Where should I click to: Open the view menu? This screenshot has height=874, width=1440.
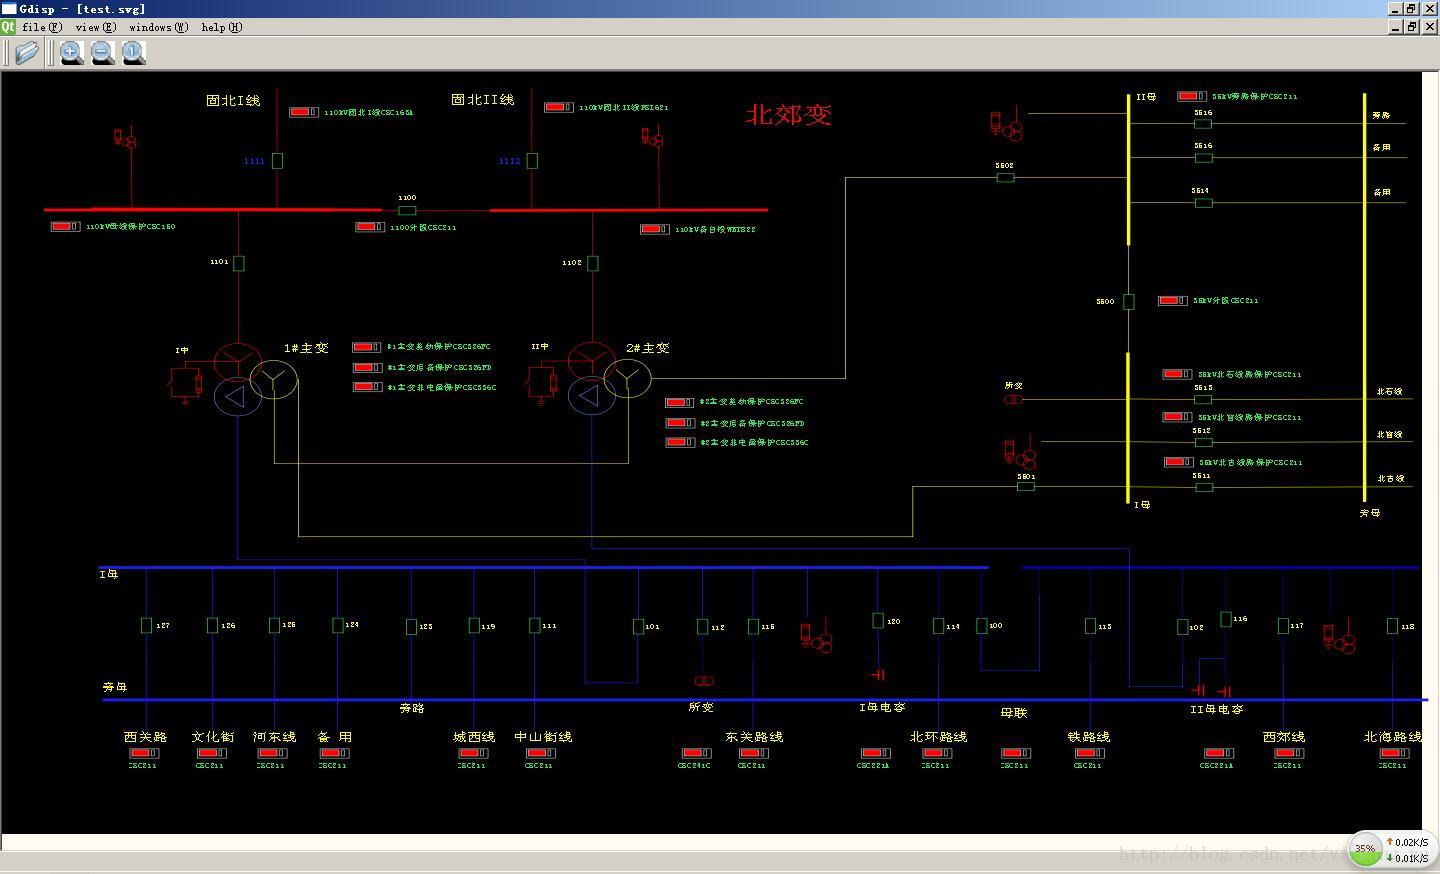pyautogui.click(x=96, y=27)
